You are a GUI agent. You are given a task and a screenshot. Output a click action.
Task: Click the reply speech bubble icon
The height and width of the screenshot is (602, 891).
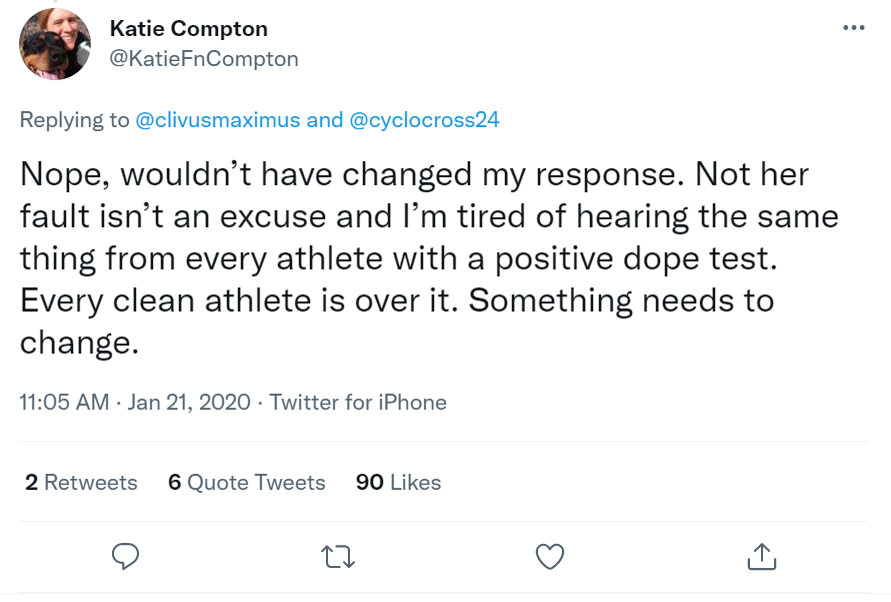coord(125,555)
